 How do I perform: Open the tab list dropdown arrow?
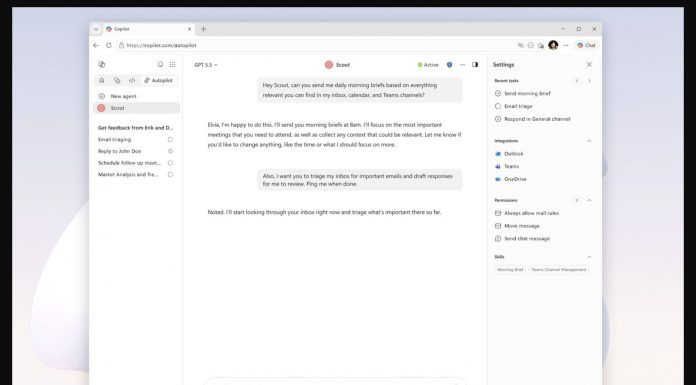96,29
